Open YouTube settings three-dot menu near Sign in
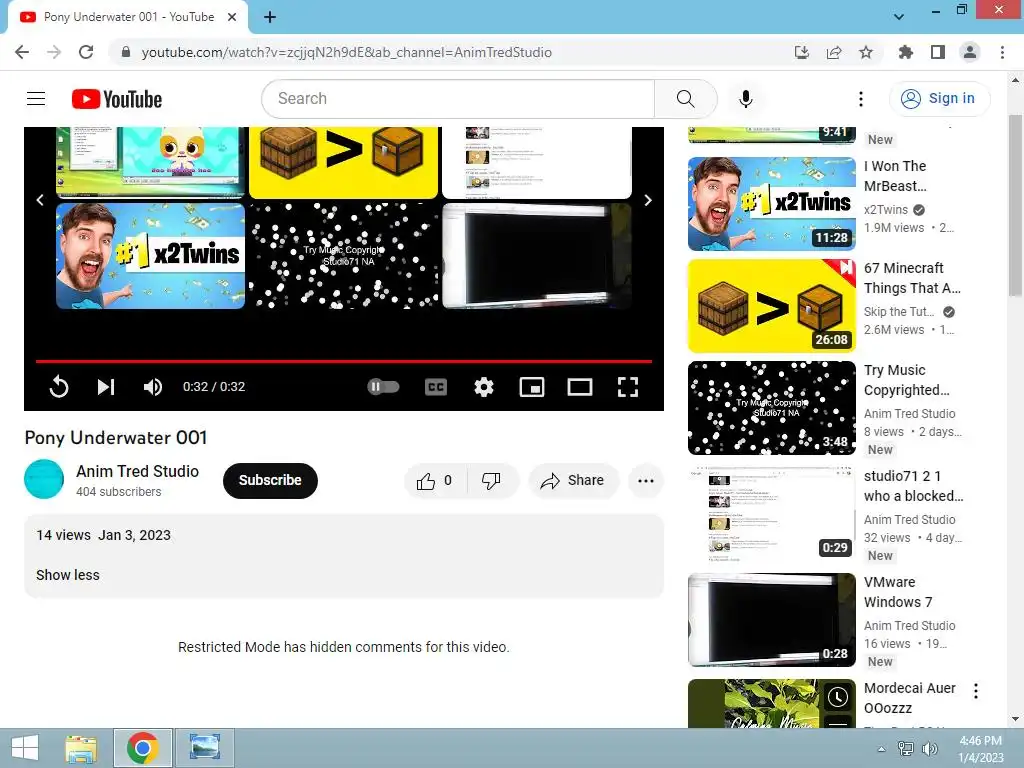Viewport: 1024px width, 768px height. pos(861,99)
